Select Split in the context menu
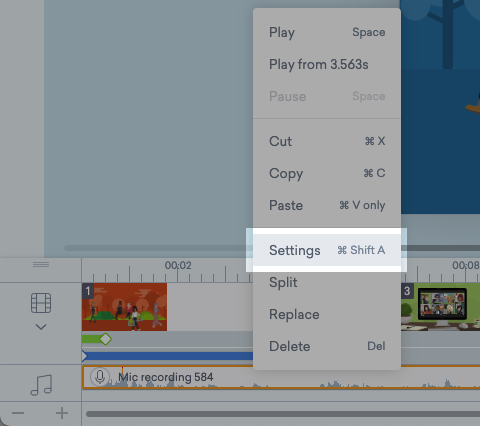The height and width of the screenshot is (426, 480). click(x=327, y=282)
